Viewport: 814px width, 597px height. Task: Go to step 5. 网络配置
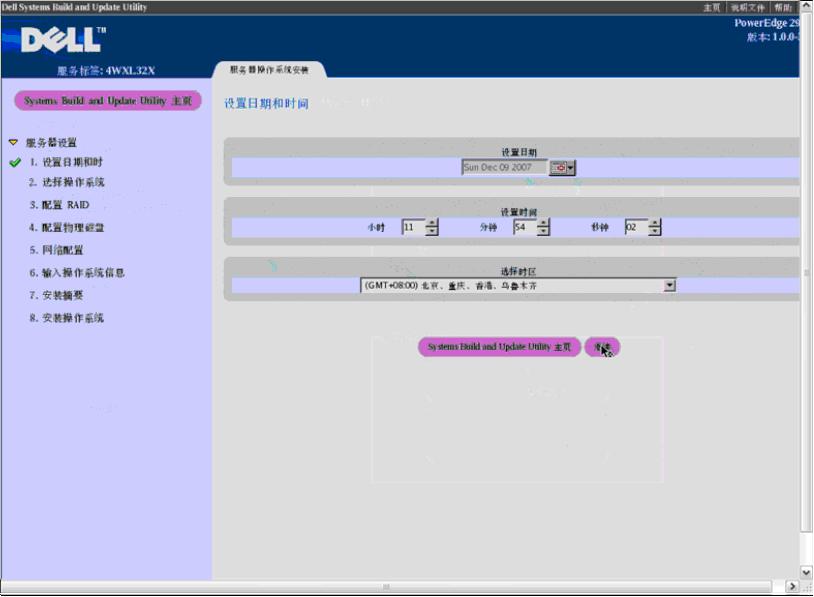pyautogui.click(x=56, y=250)
